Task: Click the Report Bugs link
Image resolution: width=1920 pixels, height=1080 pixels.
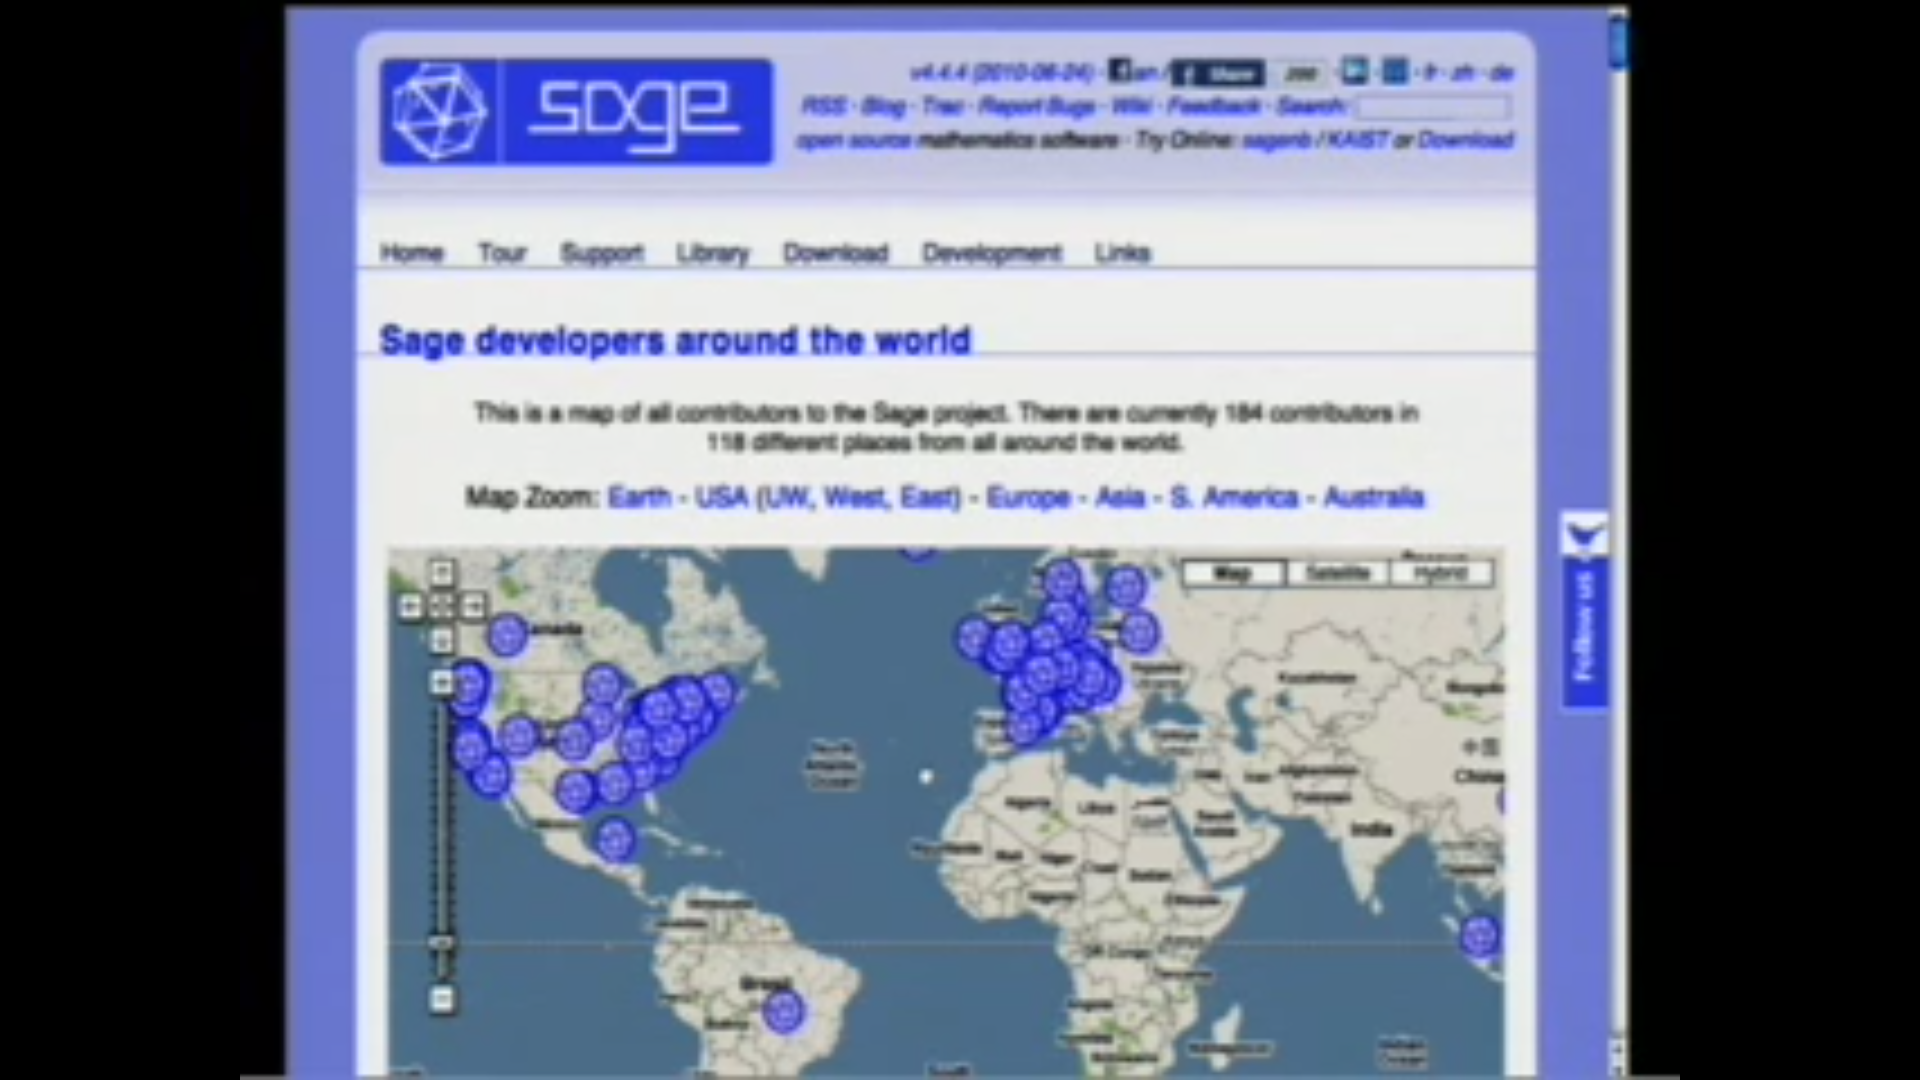Action: 1040,106
